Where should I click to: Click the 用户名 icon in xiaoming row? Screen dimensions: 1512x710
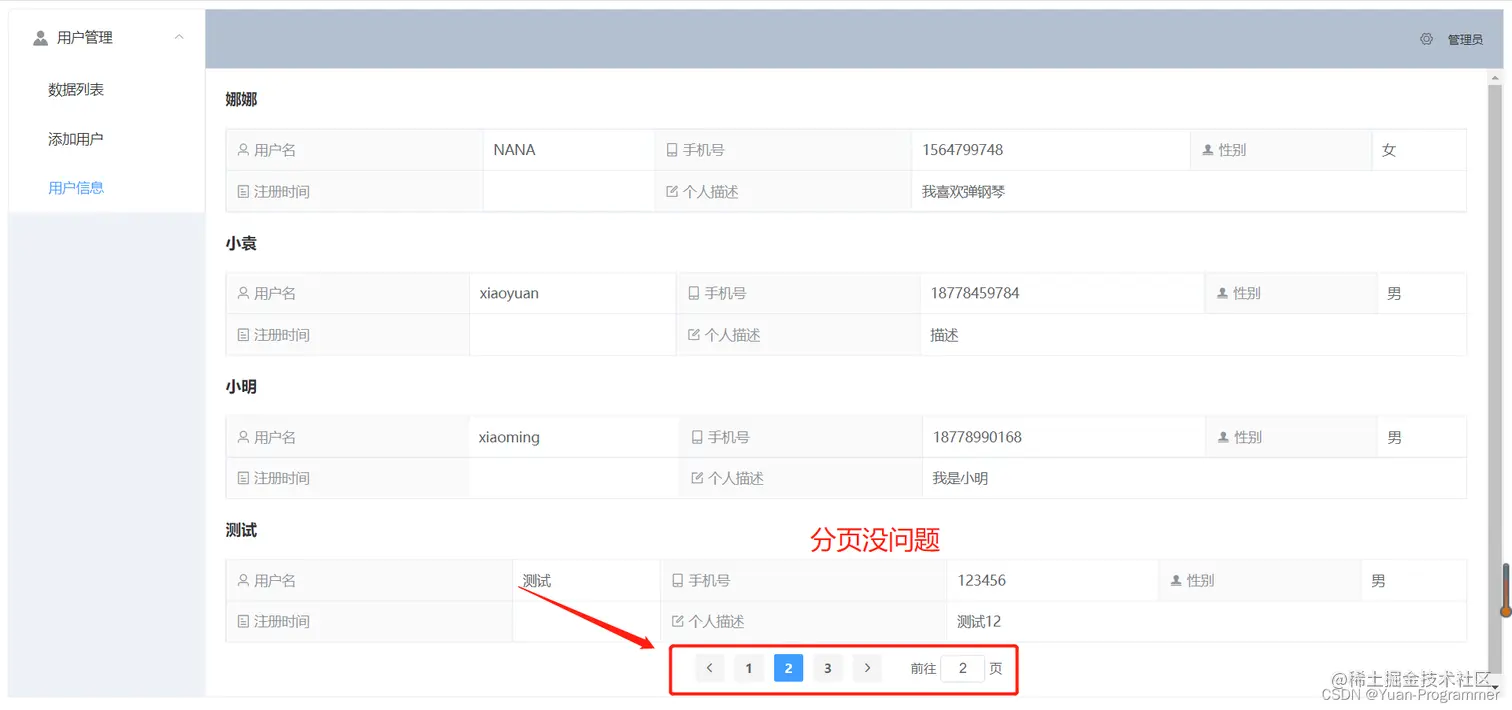[x=243, y=437]
